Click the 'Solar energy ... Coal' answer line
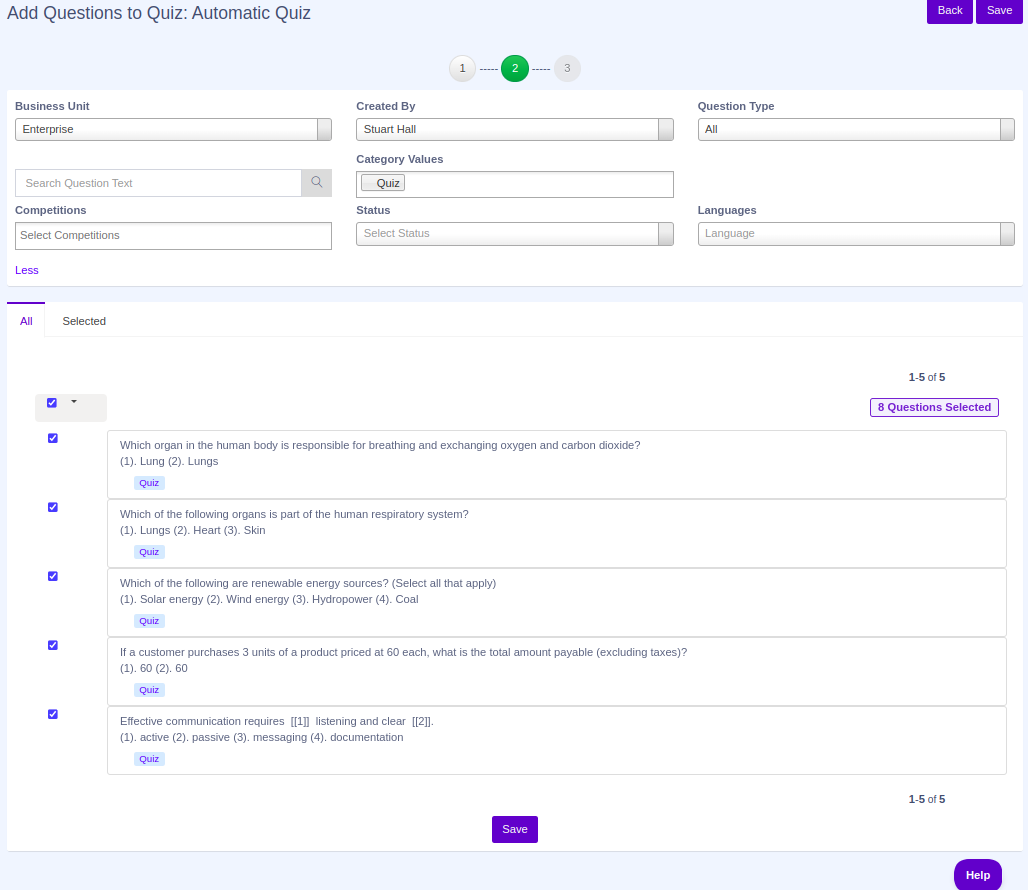This screenshot has height=890, width=1028. tap(269, 599)
